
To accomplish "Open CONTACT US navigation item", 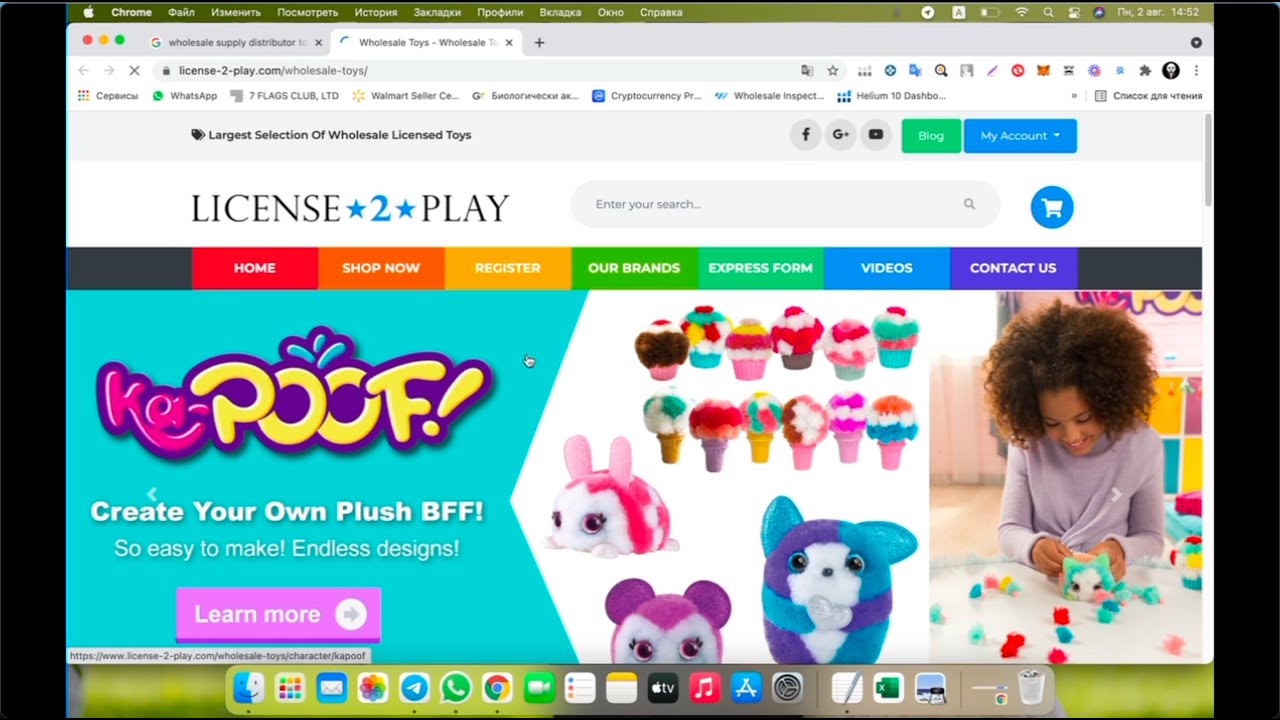I will pos(1013,268).
